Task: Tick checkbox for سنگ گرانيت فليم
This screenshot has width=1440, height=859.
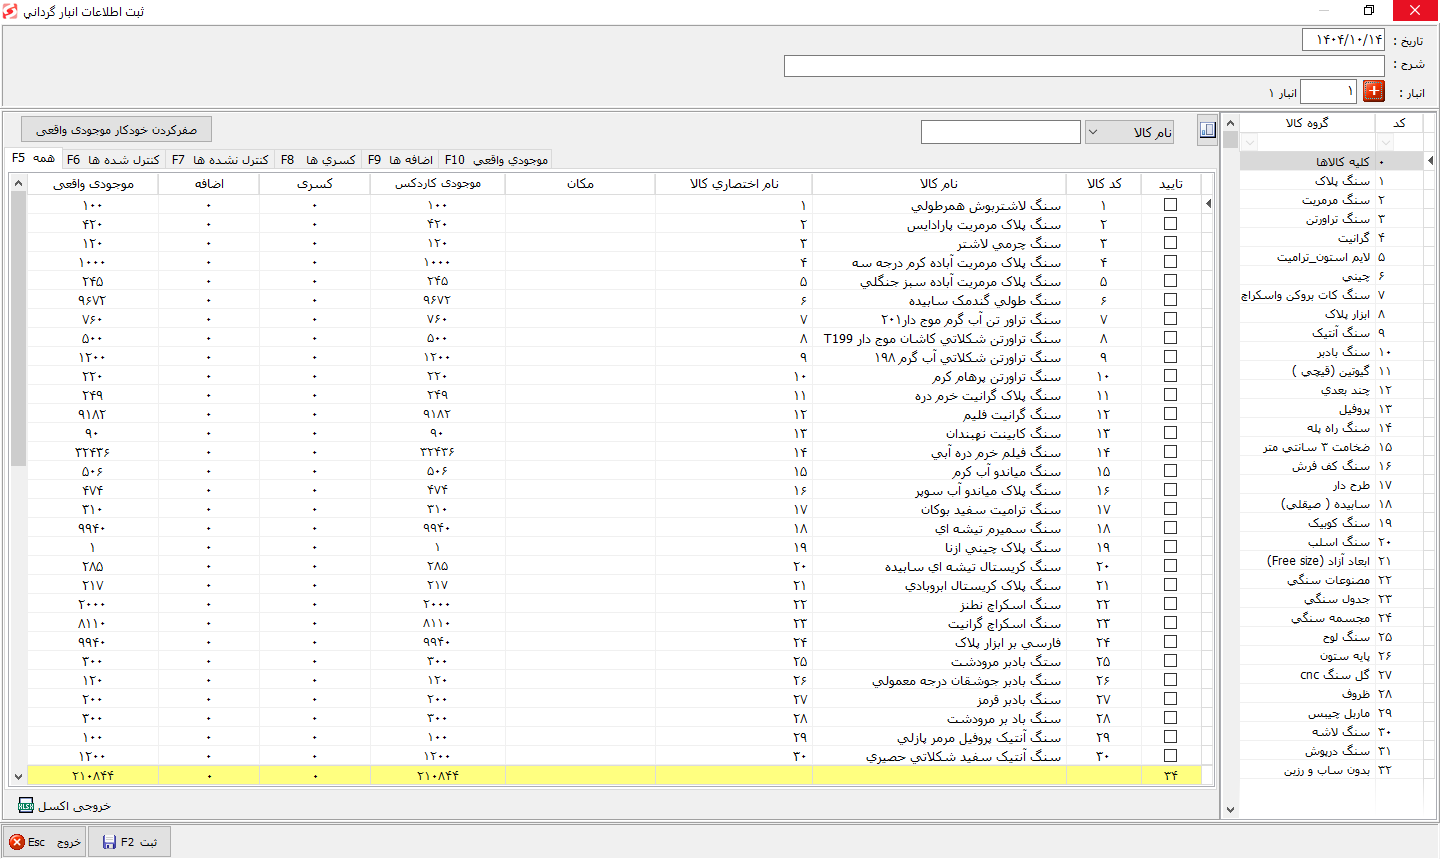Action: pyautogui.click(x=1170, y=413)
